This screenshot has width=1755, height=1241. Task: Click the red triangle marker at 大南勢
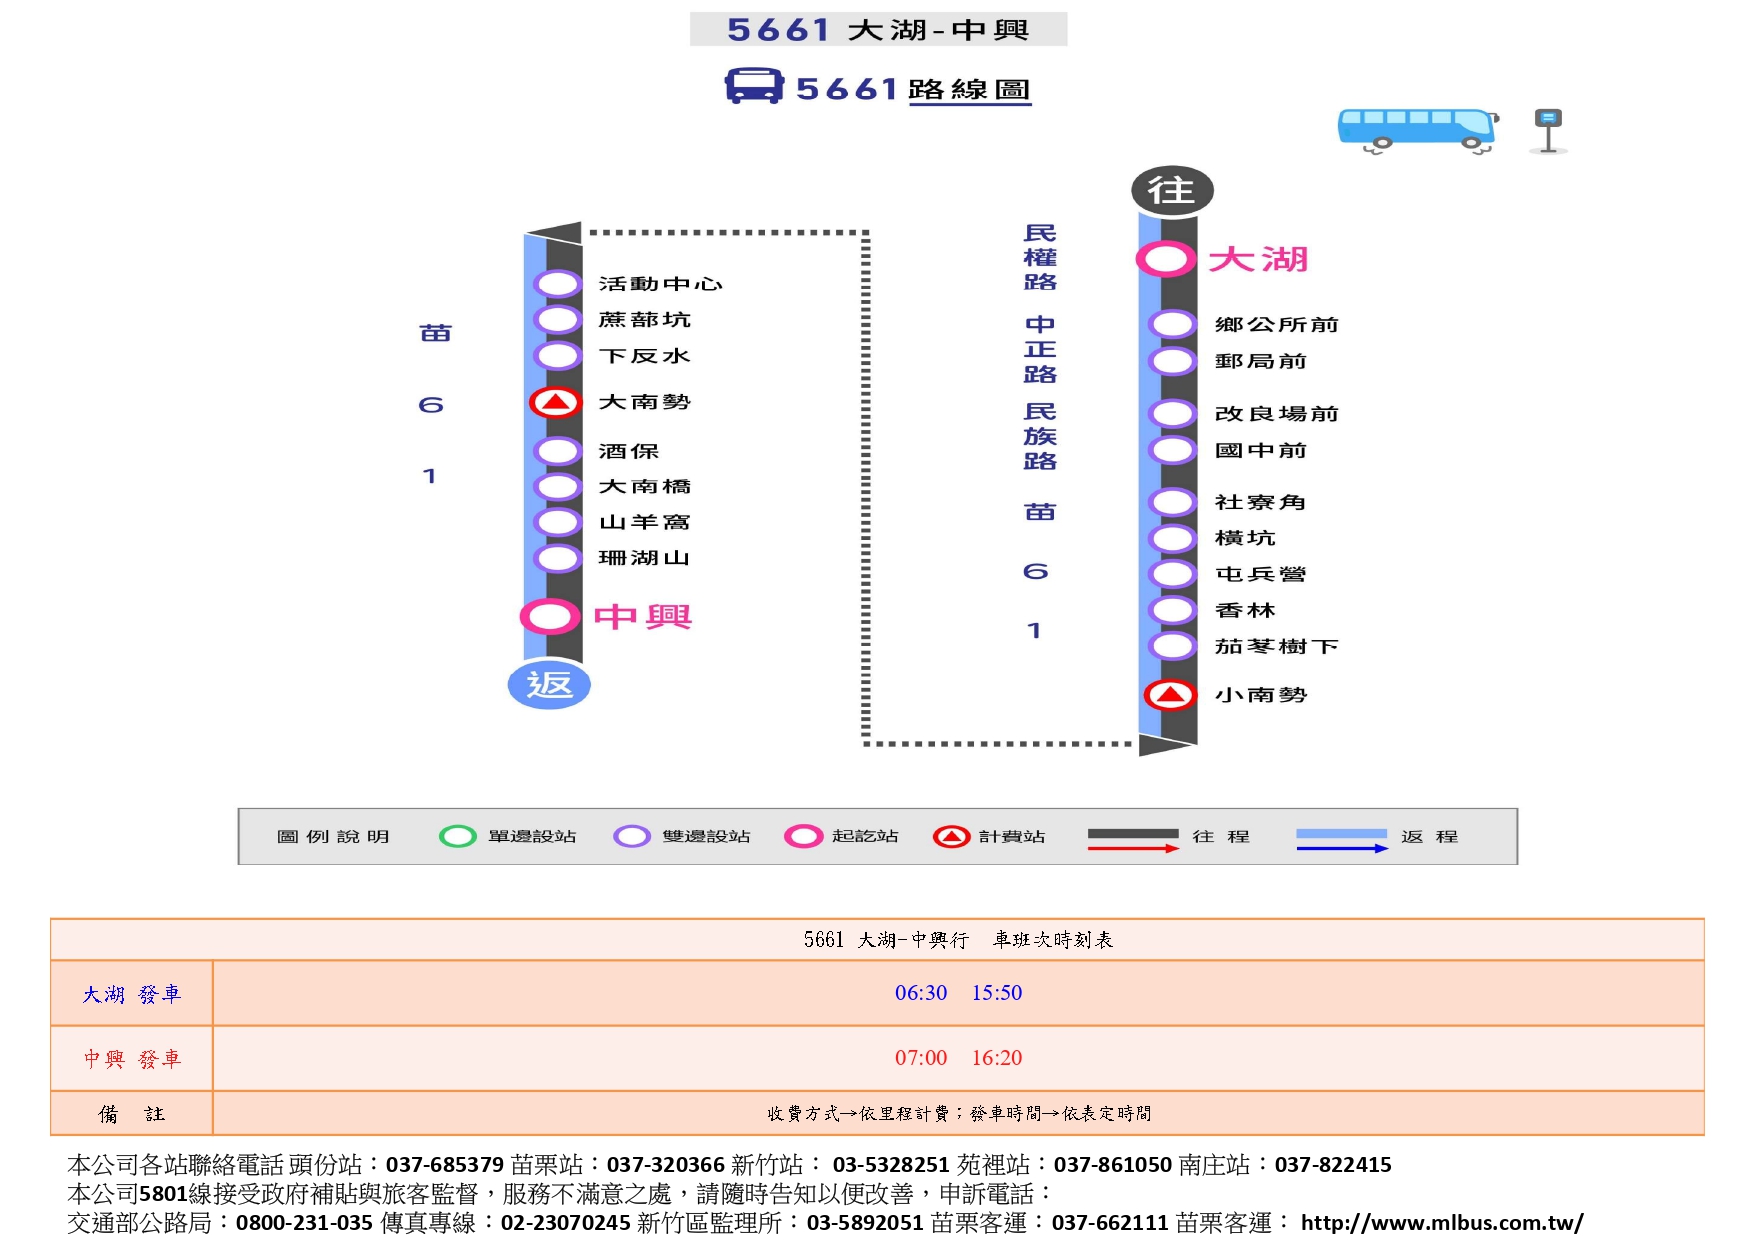pyautogui.click(x=556, y=402)
